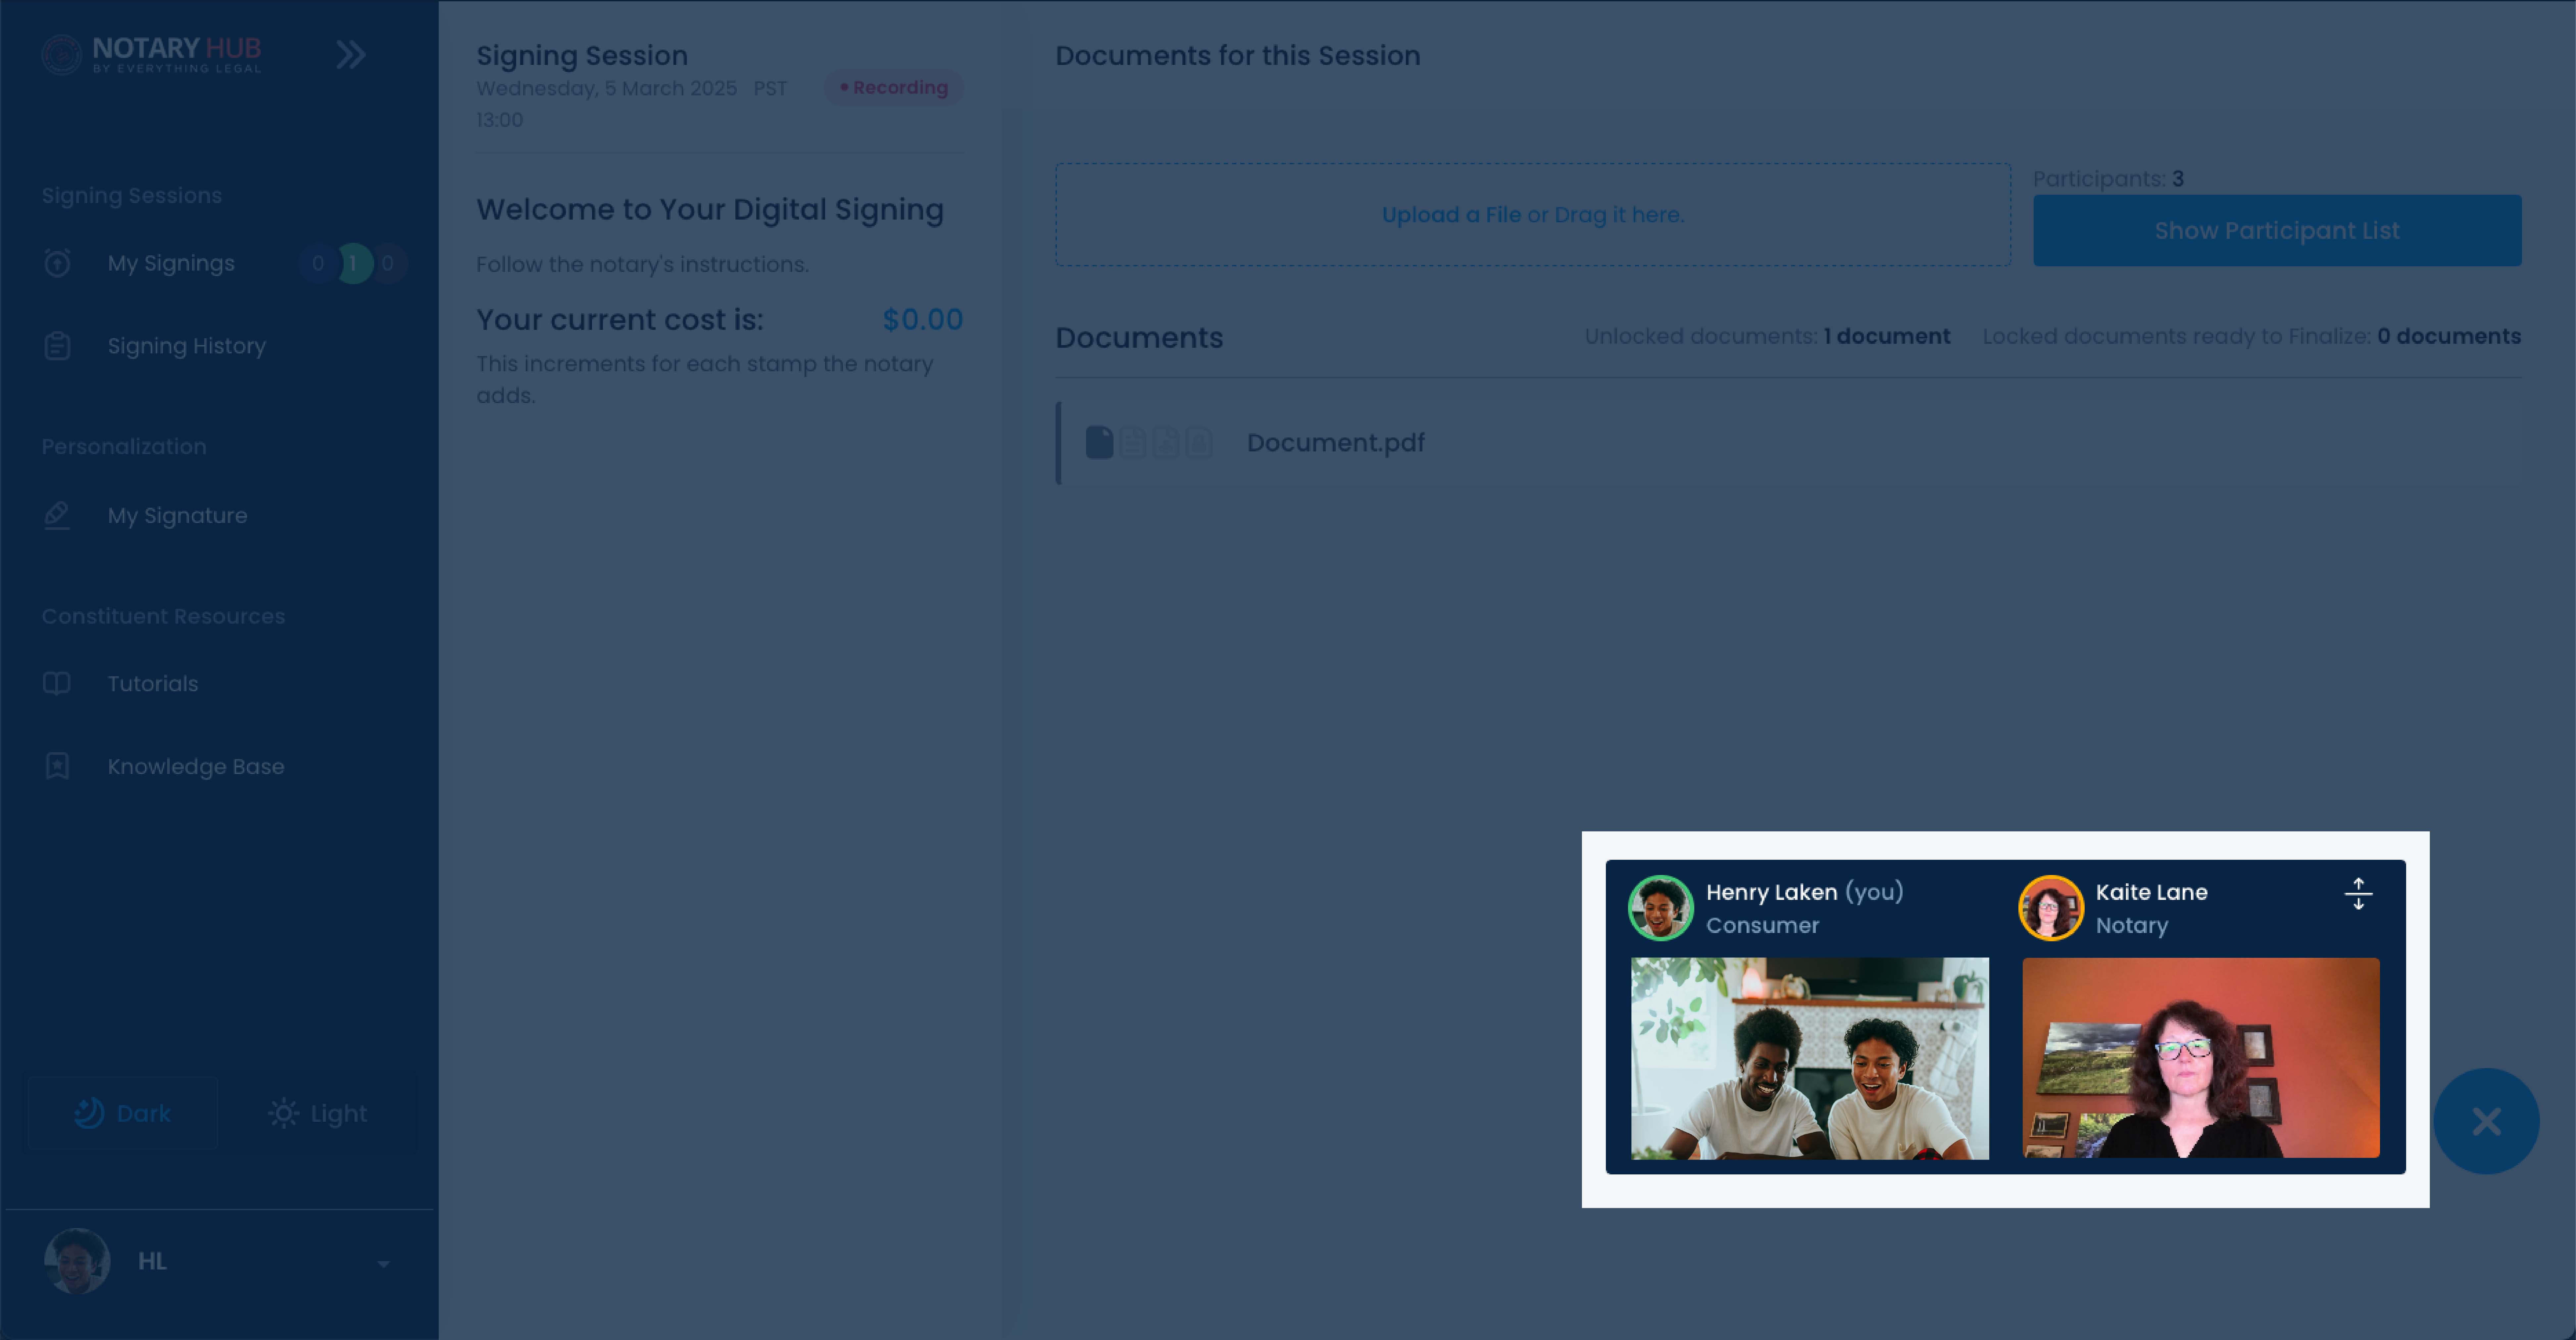
Task: Click the Locked documents ready to Finalize text
Action: [2252, 337]
